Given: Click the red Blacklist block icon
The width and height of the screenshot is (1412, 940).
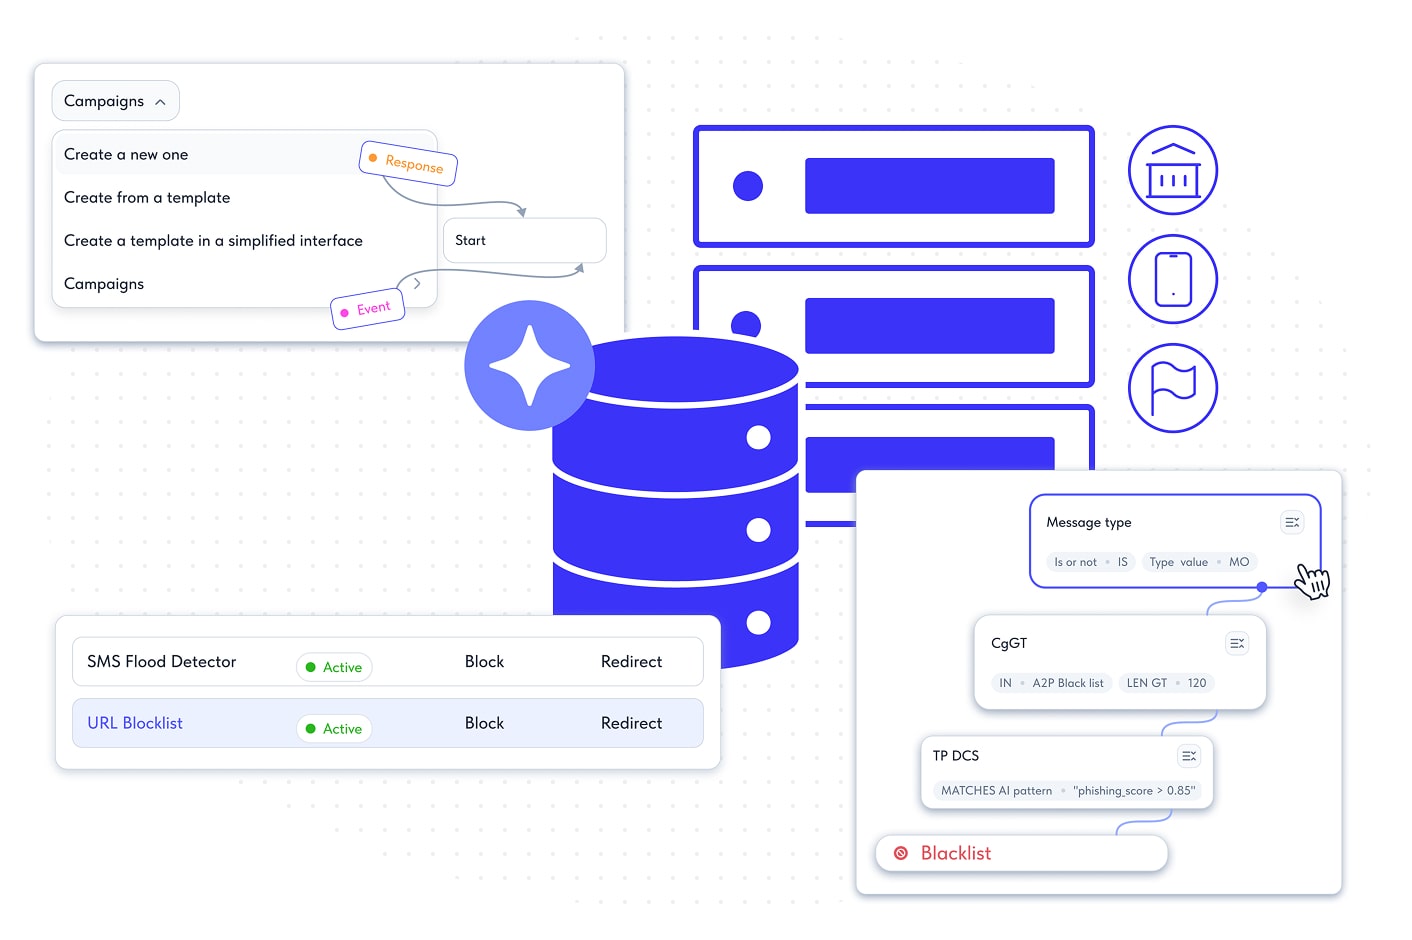Looking at the screenshot, I should point(901,853).
